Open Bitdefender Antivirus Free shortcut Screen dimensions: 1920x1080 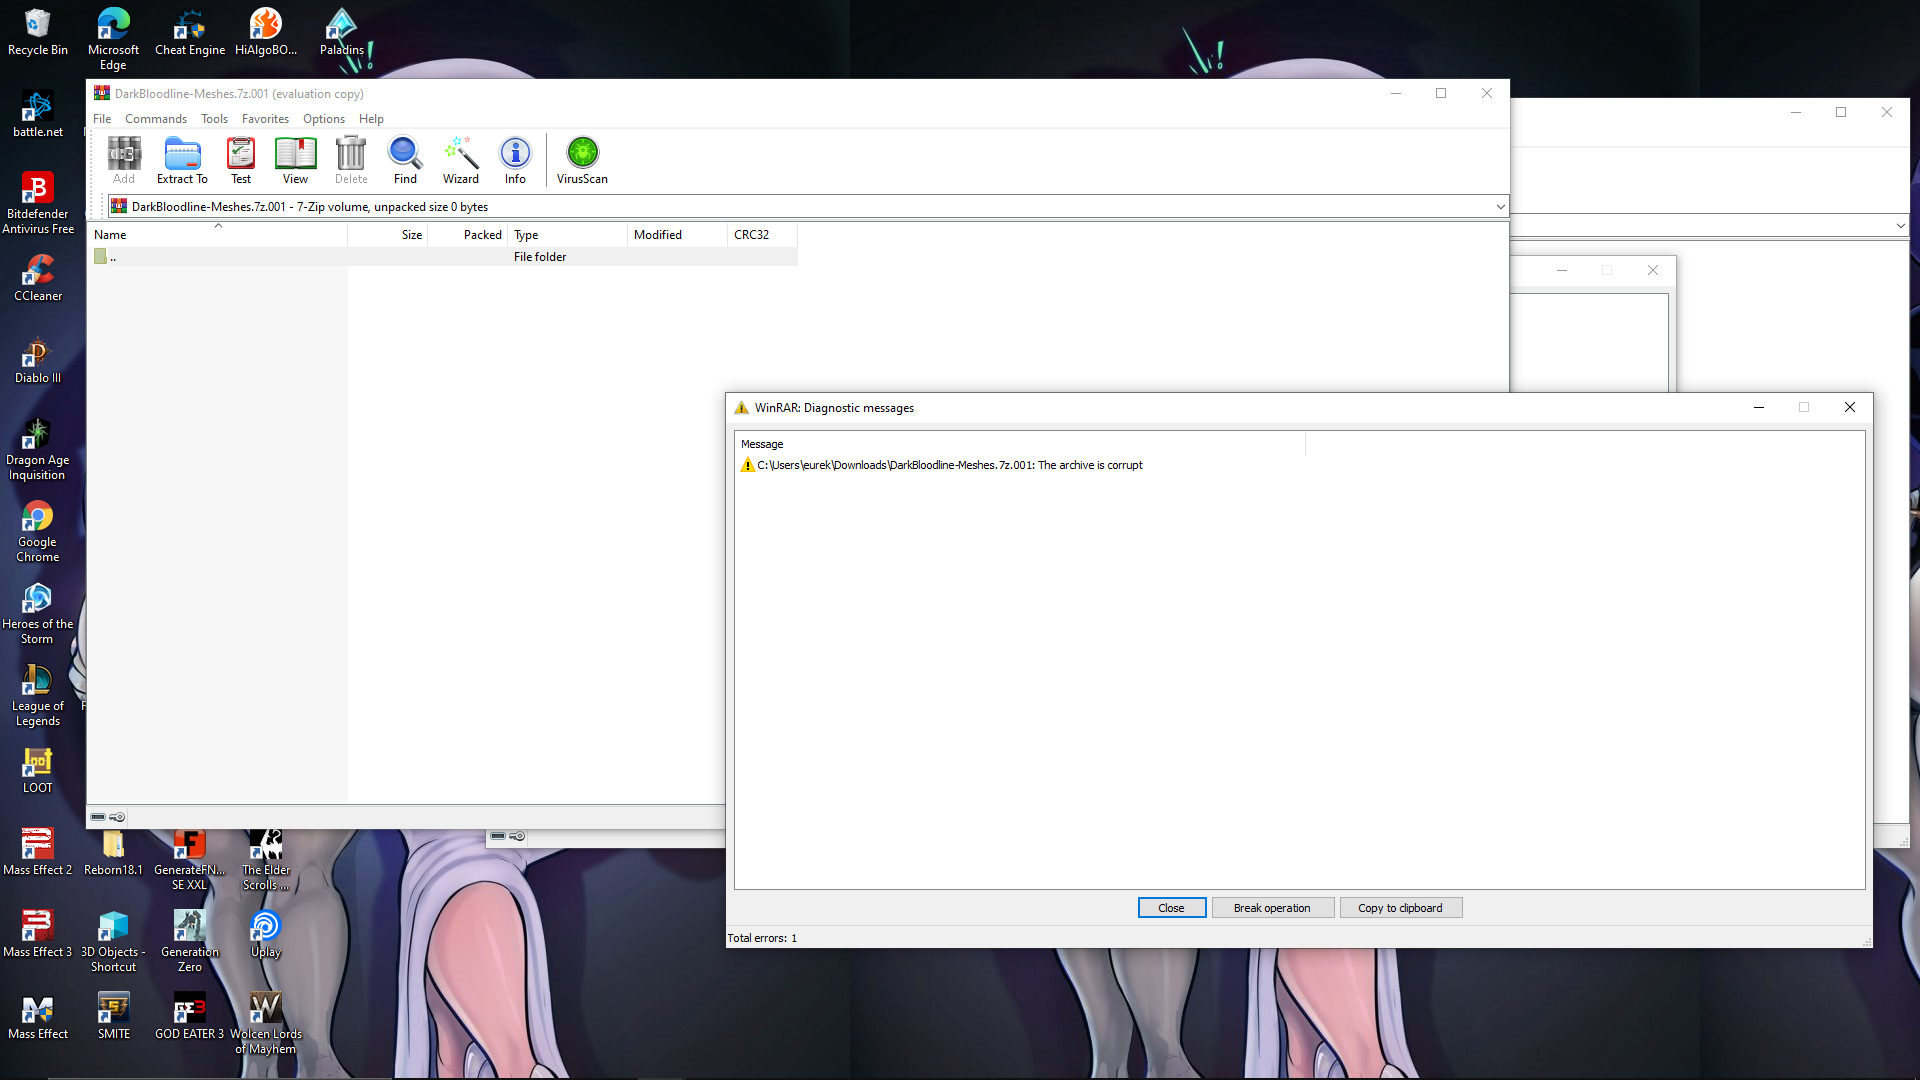[38, 203]
